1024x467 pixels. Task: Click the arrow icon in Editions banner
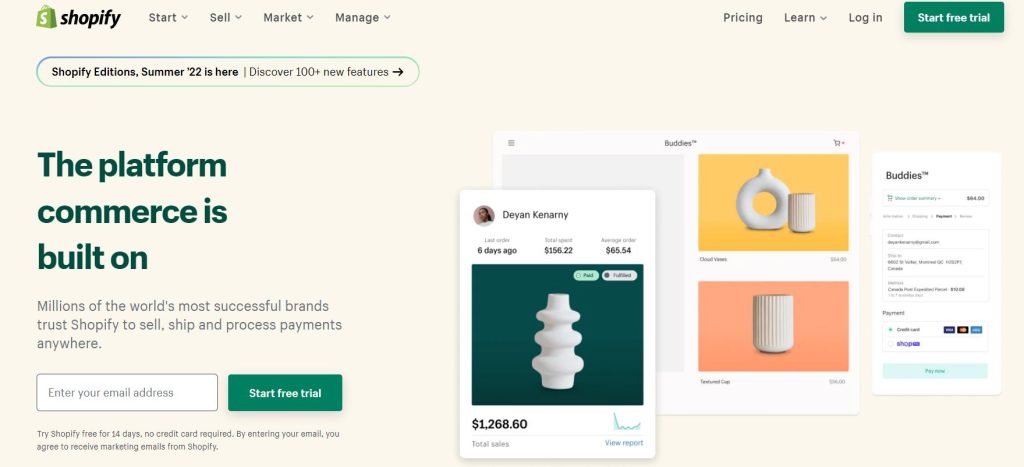[398, 72]
